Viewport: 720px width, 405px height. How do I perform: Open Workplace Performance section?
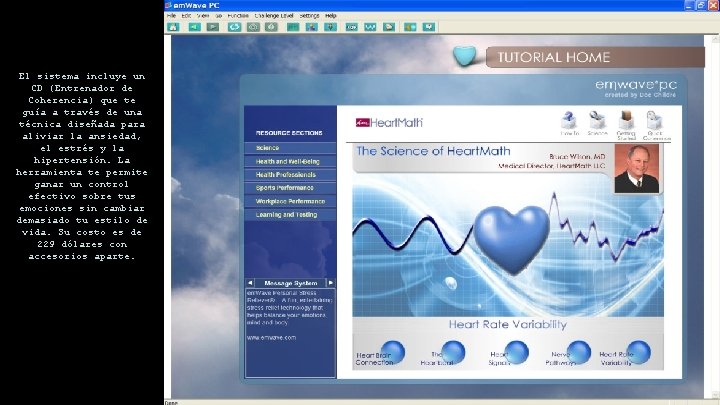(290, 201)
